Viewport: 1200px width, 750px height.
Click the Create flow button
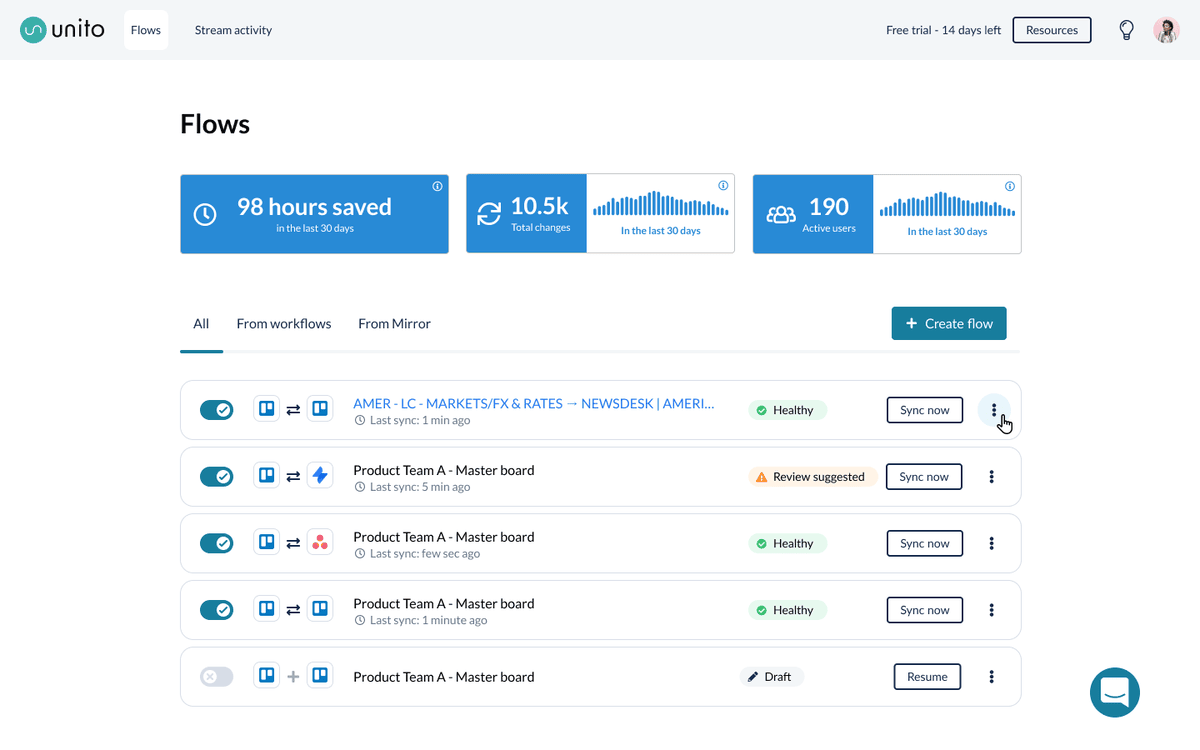[x=948, y=324]
